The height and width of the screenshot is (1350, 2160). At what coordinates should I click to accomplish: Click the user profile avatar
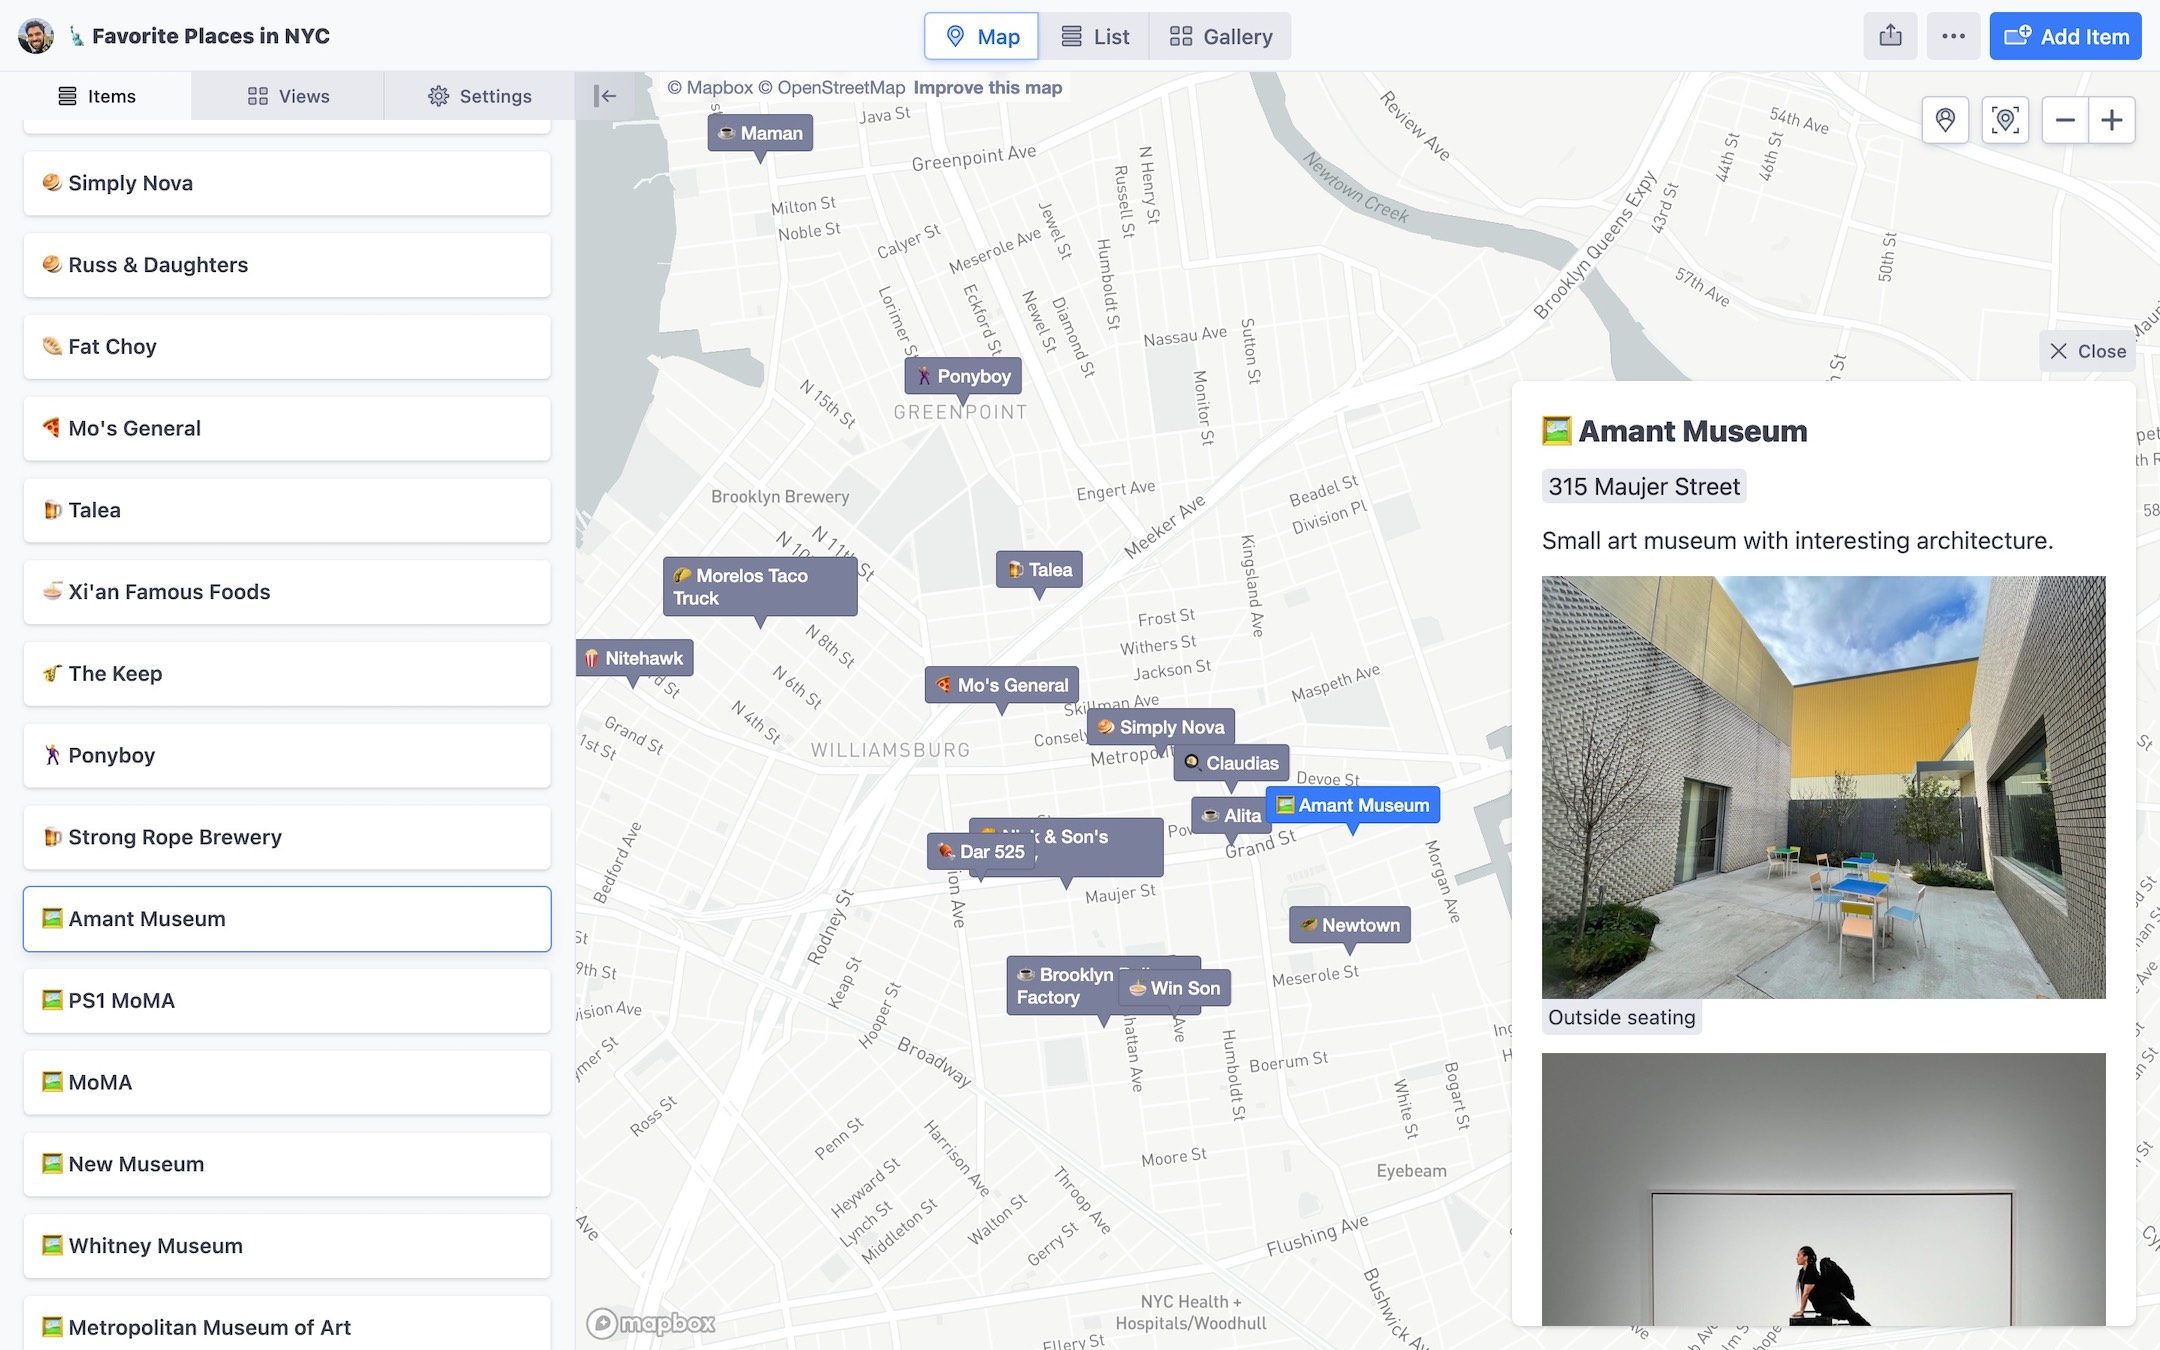point(36,36)
